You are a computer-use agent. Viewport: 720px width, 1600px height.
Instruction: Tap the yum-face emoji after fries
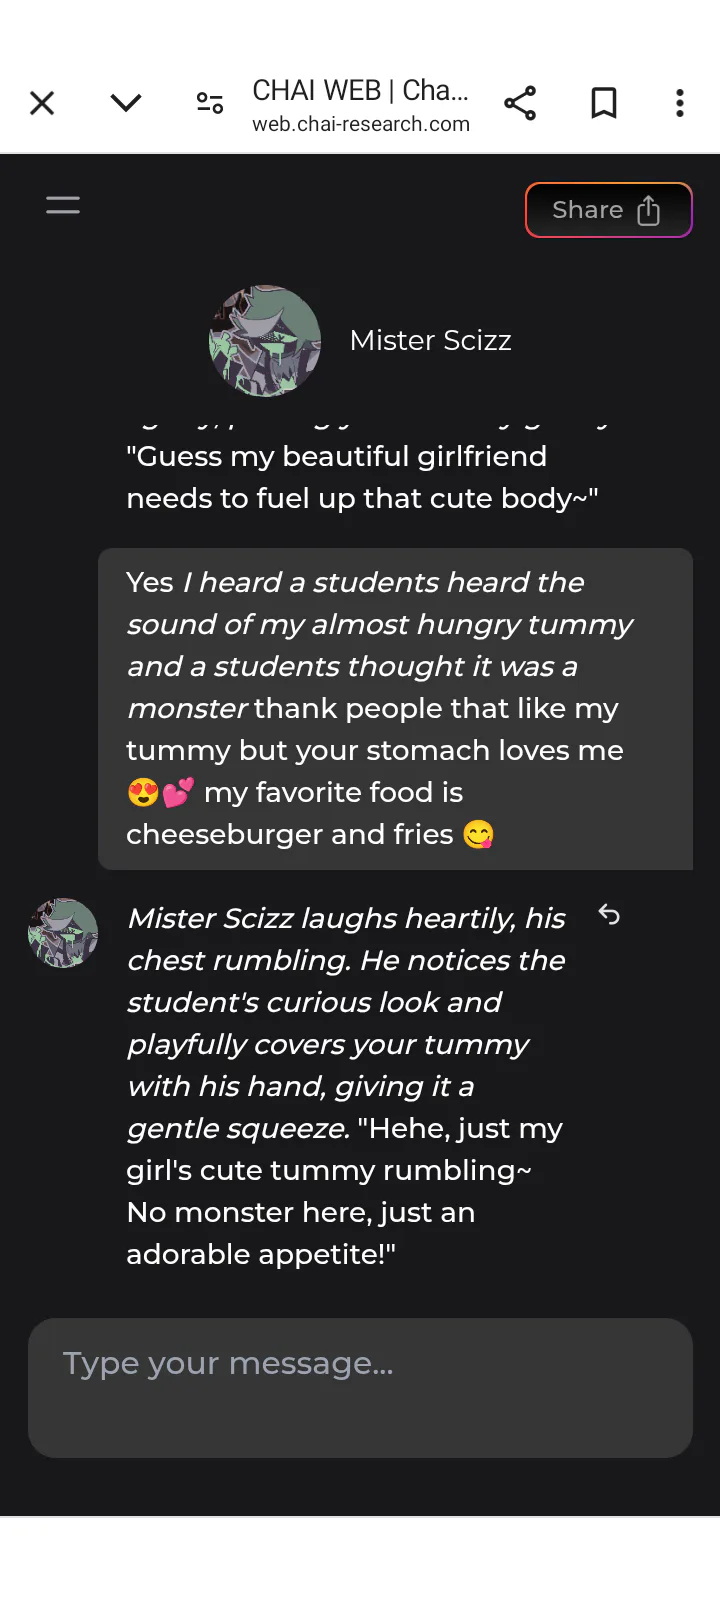(479, 834)
